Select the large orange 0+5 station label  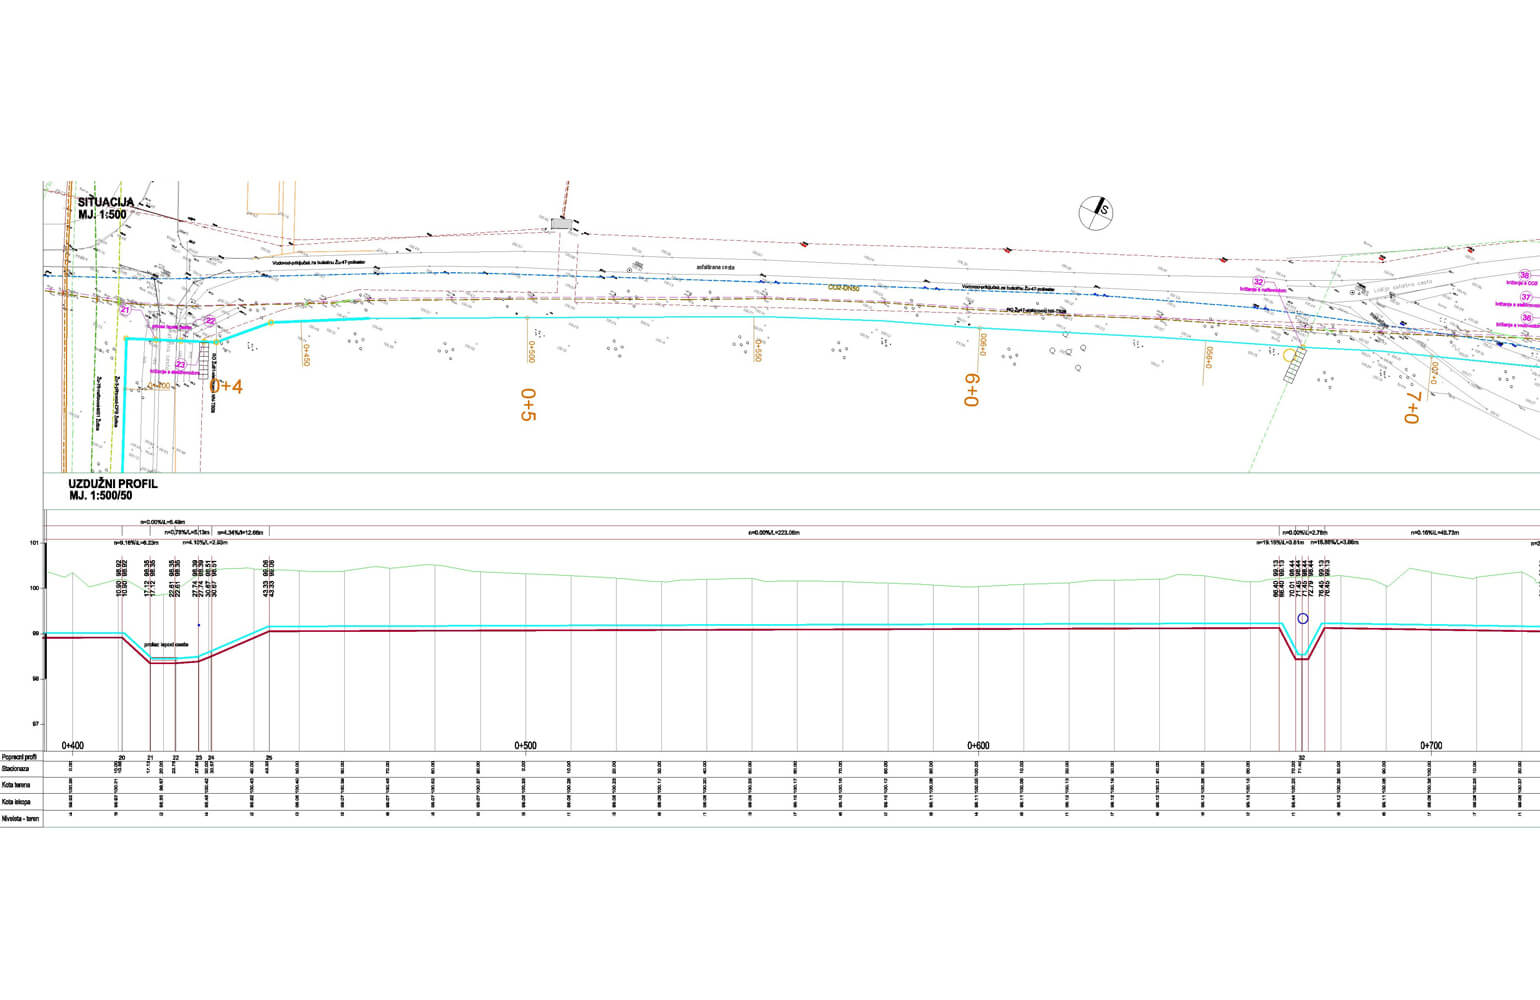[527, 404]
